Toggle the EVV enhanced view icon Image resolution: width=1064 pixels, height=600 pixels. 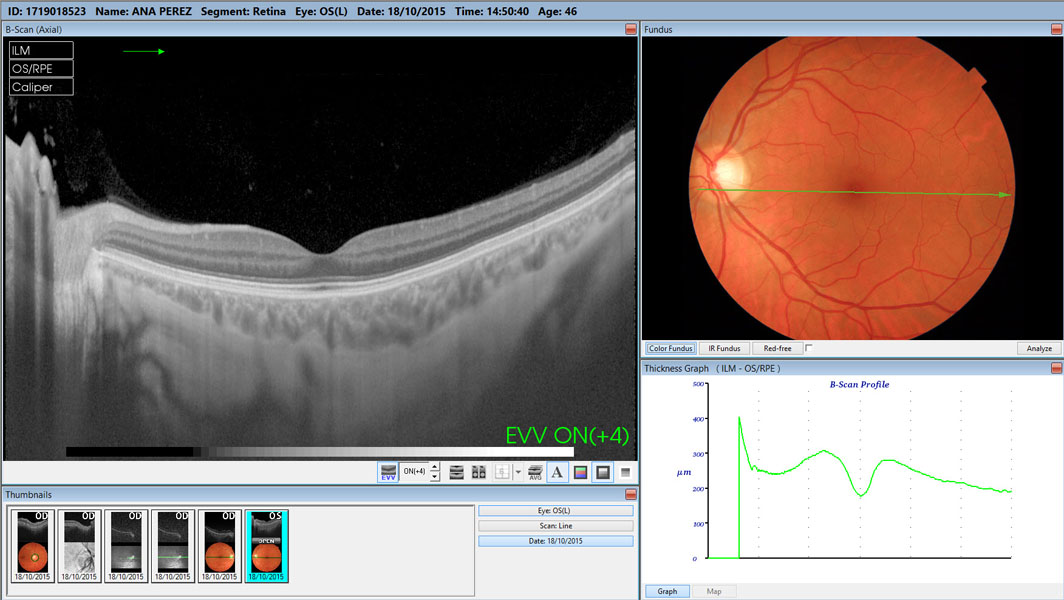(x=388, y=472)
